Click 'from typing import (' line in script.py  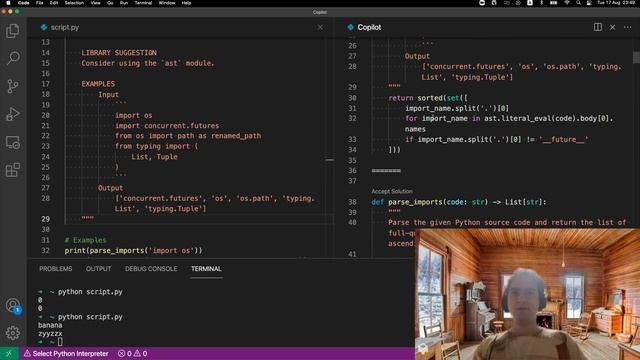[156, 146]
